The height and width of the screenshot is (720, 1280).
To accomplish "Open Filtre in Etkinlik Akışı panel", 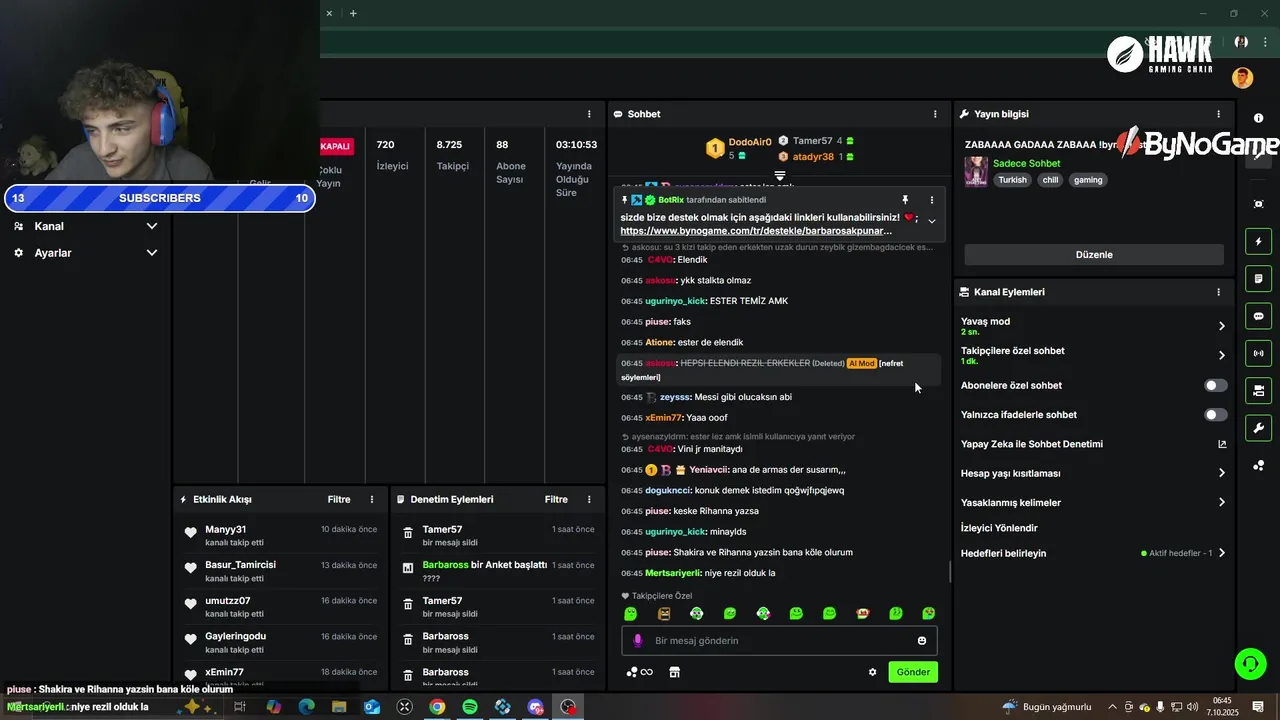I will pyautogui.click(x=339, y=499).
